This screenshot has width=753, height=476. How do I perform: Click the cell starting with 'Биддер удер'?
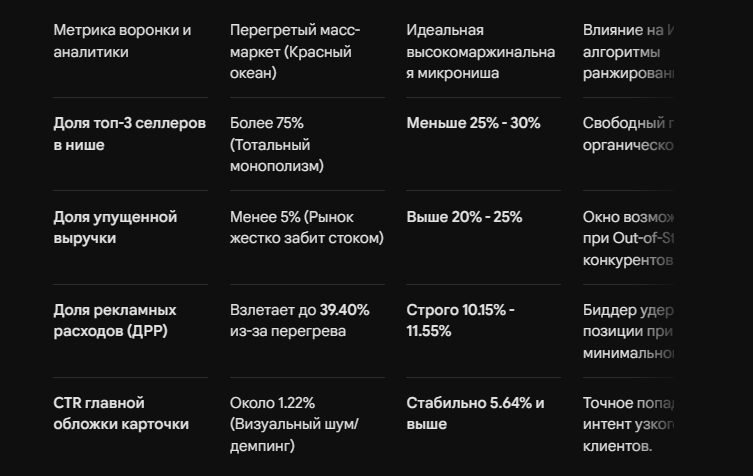tap(628, 331)
